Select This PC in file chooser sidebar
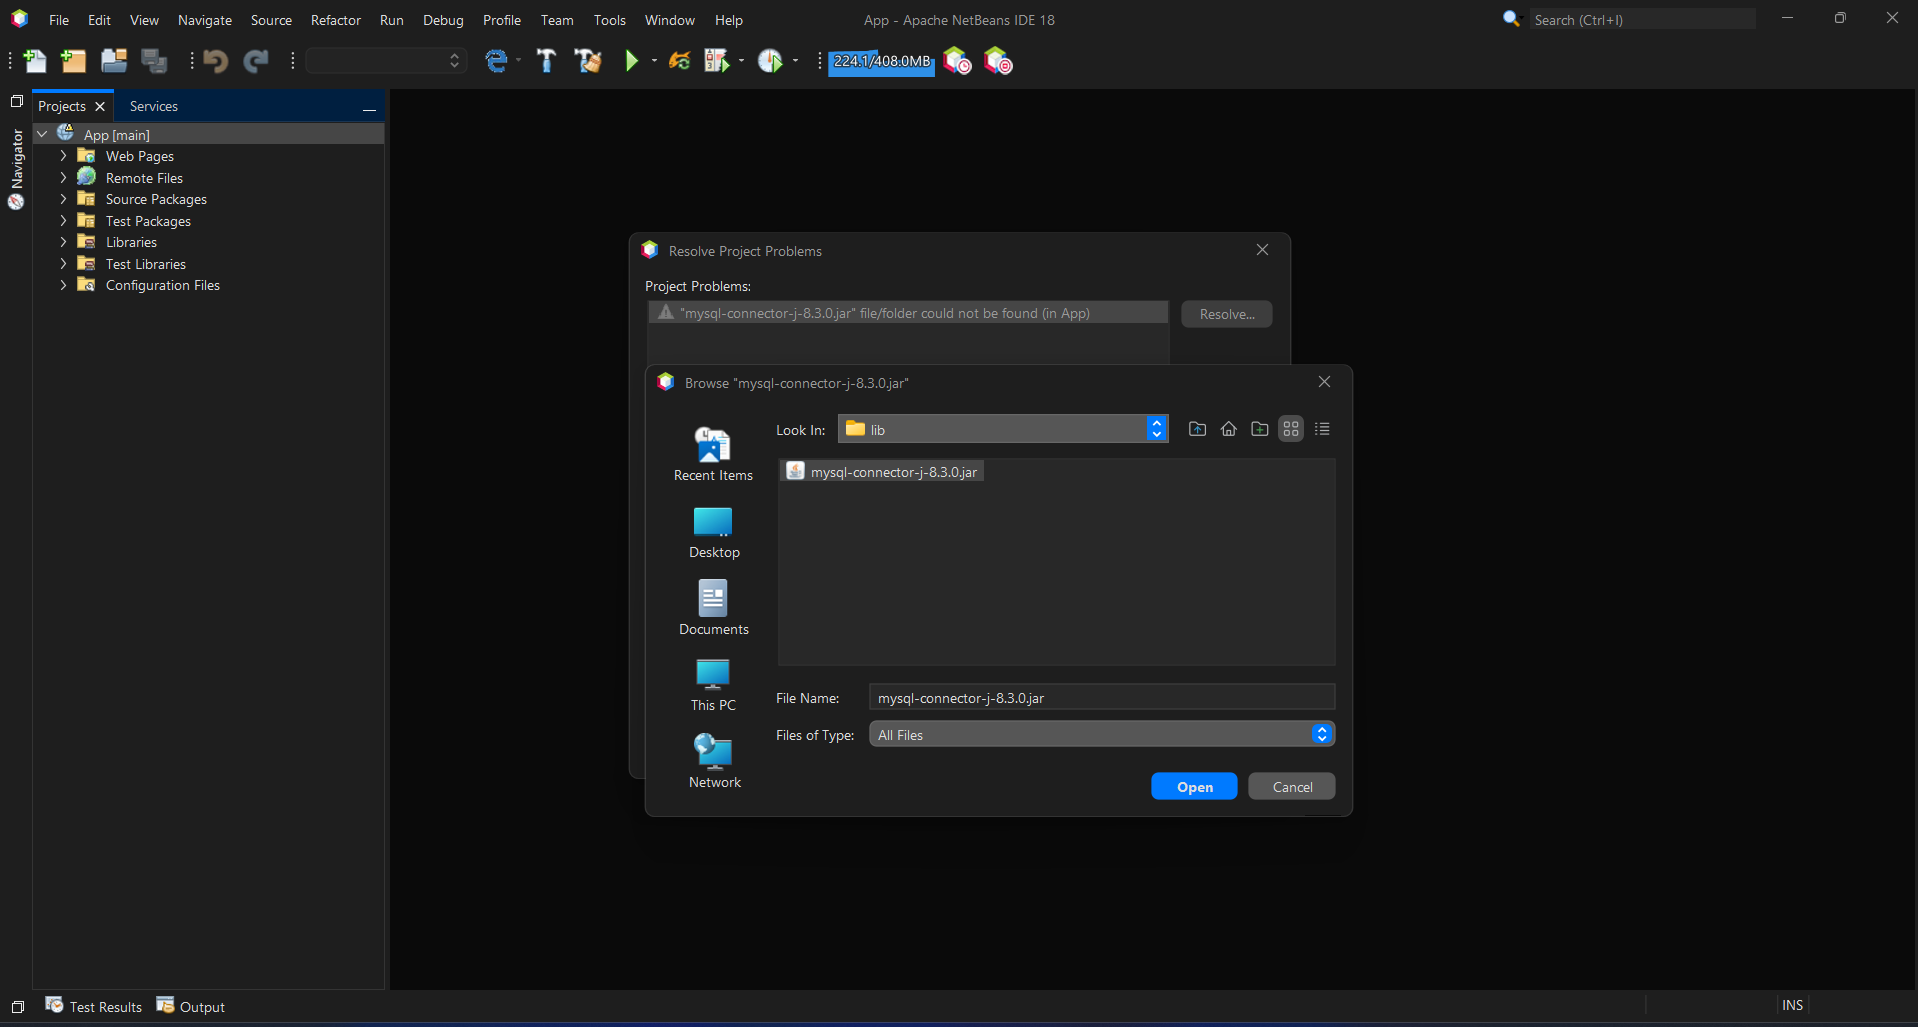 713,685
